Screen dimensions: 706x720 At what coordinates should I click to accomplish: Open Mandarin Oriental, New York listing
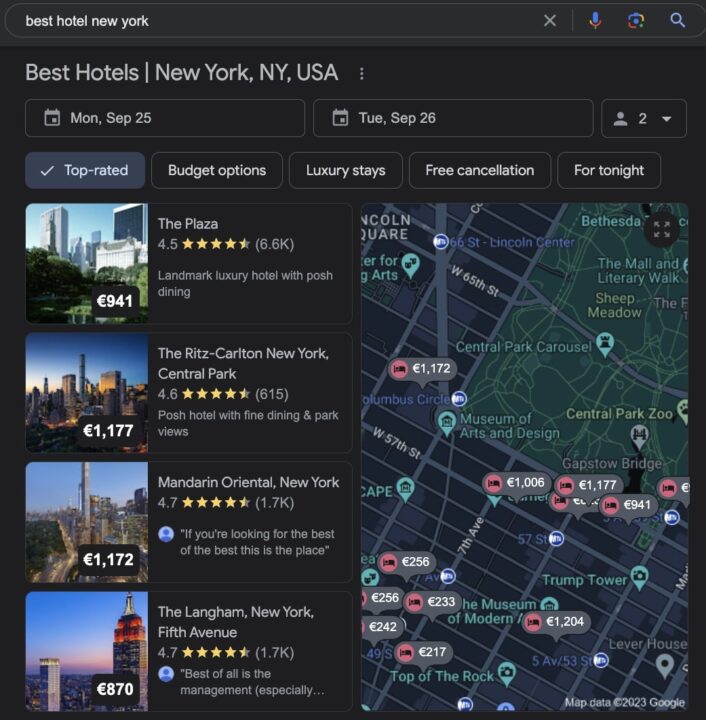tap(189, 522)
